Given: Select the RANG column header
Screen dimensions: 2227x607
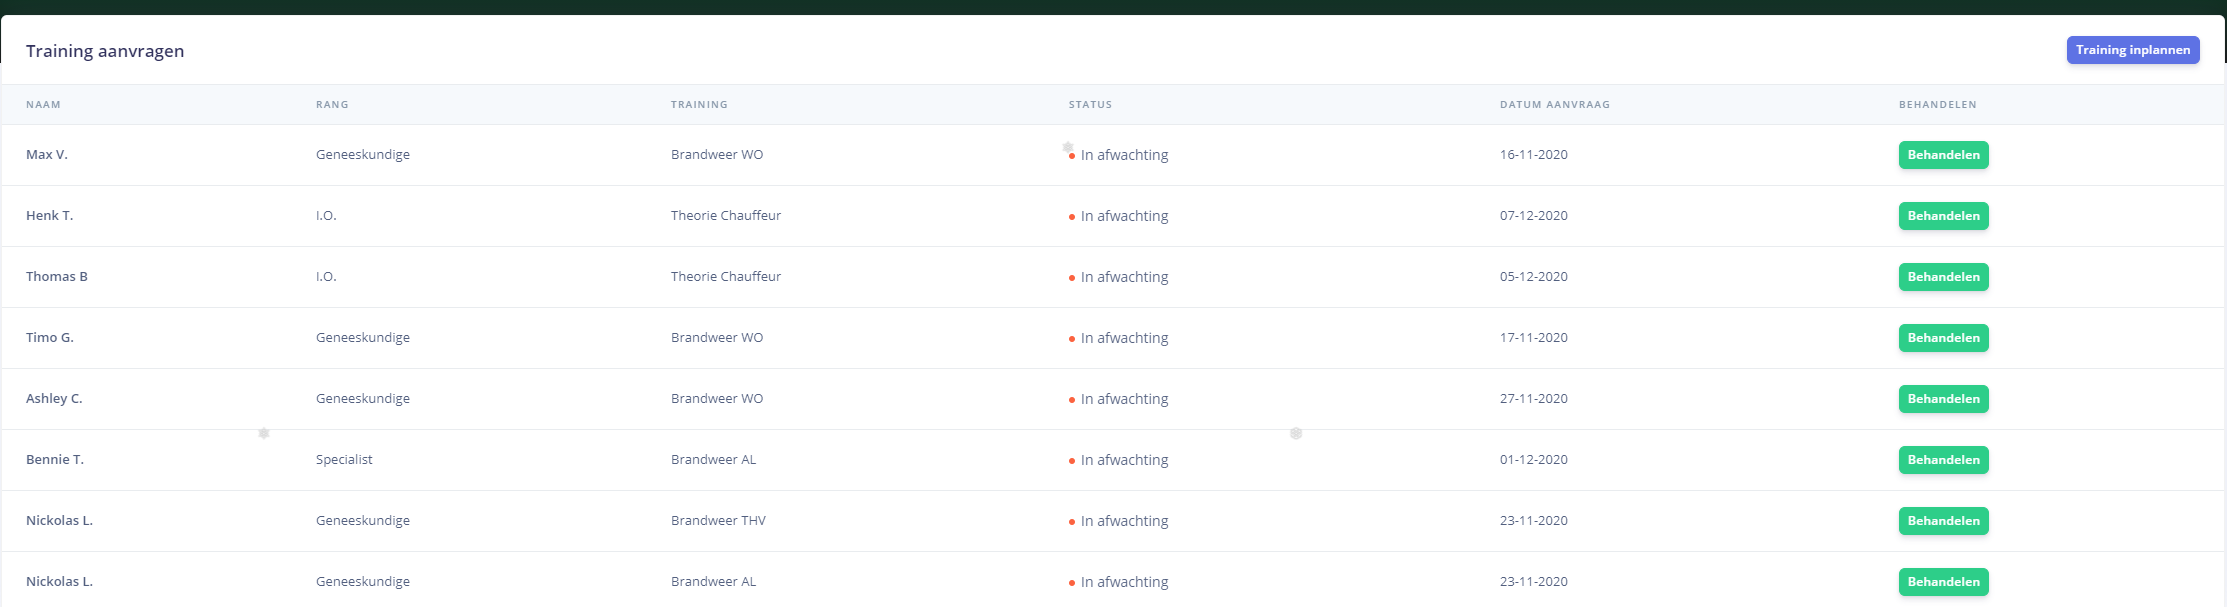Looking at the screenshot, I should [x=332, y=105].
